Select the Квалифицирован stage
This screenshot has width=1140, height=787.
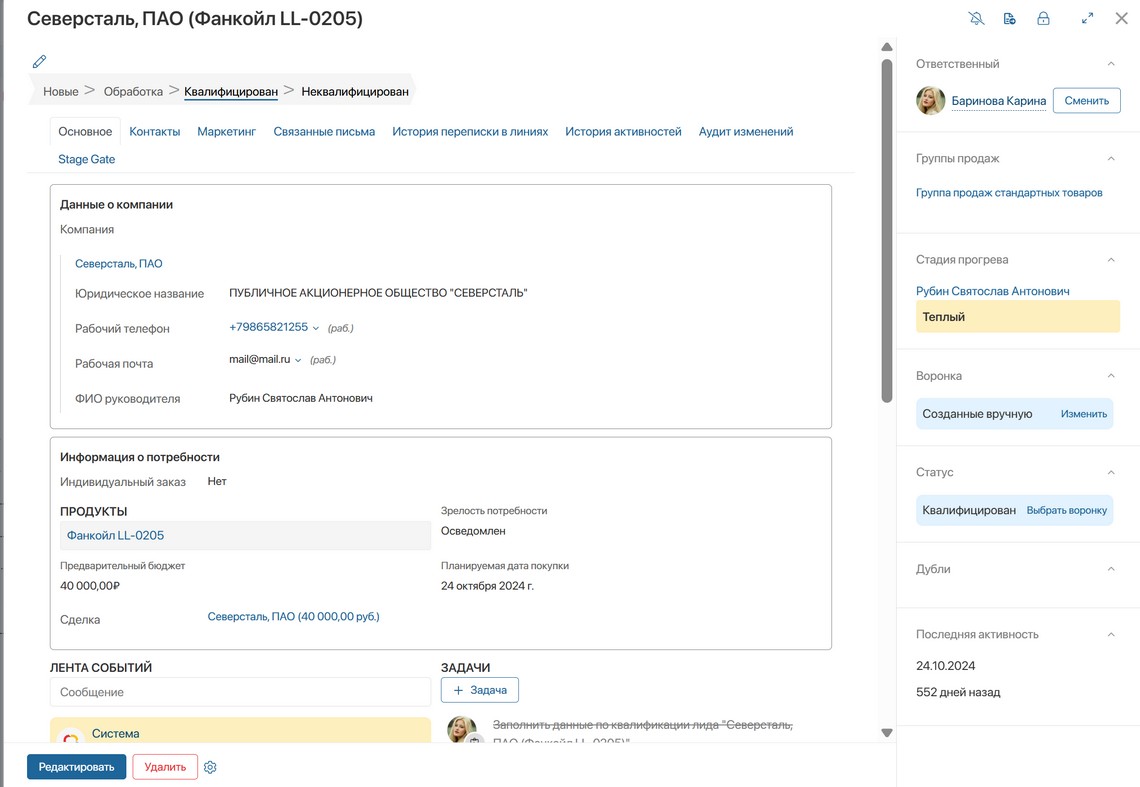(x=230, y=92)
